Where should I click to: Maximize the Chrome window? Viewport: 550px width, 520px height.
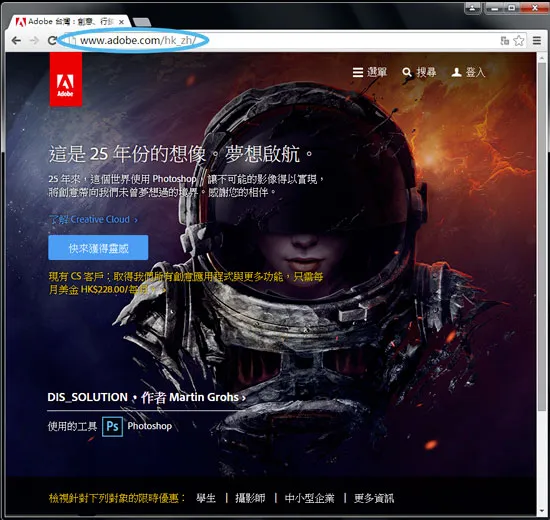click(512, 8)
